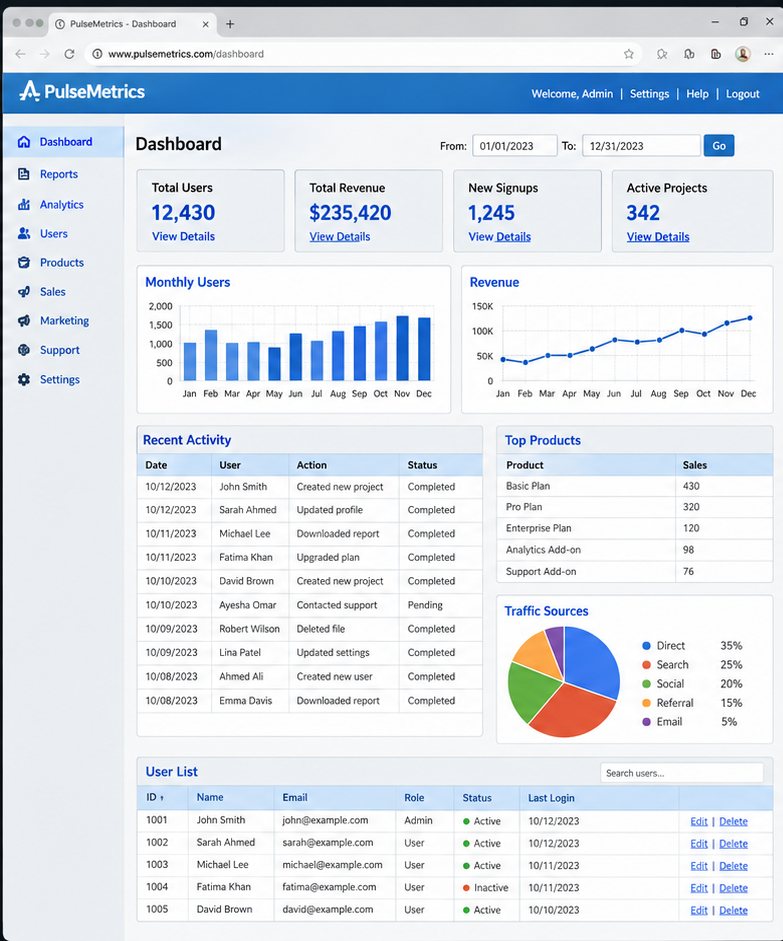Screen dimensions: 783x941
Task: Switch to the PulseMetrics - Dashboard tab
Action: (123, 24)
